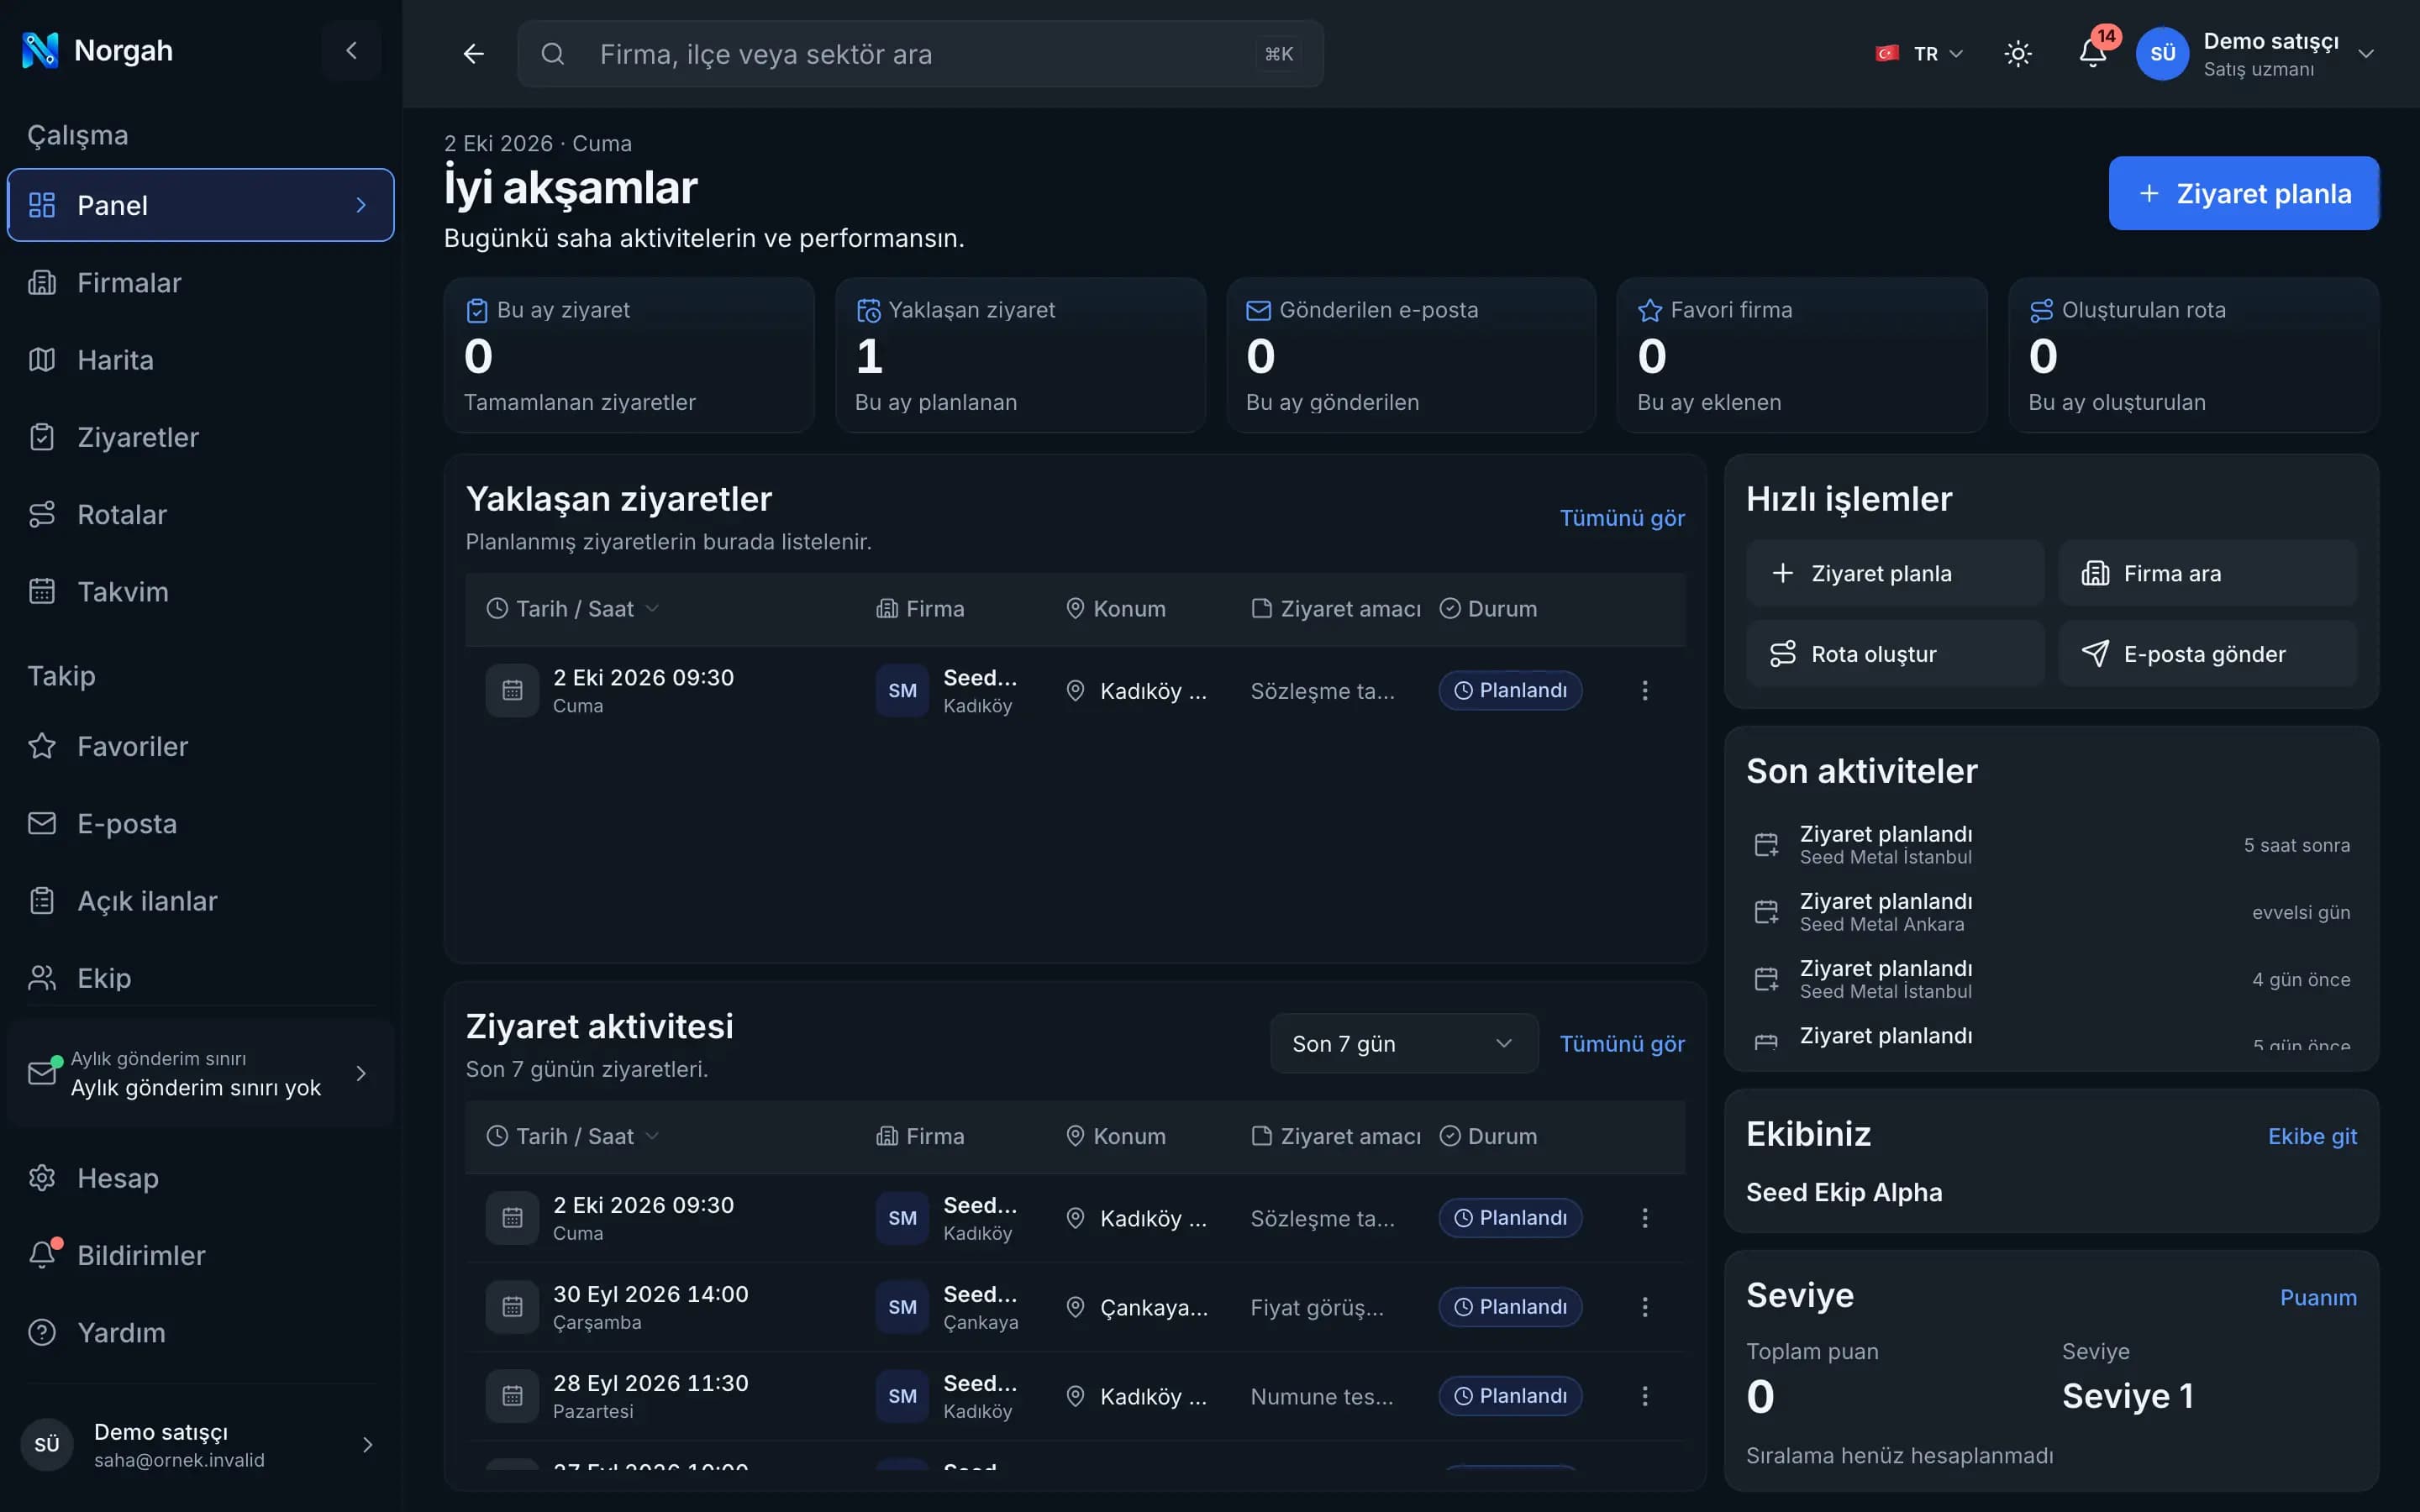Click the blue Ziyaret planla button
This screenshot has width=2420, height=1512.
(x=2243, y=193)
